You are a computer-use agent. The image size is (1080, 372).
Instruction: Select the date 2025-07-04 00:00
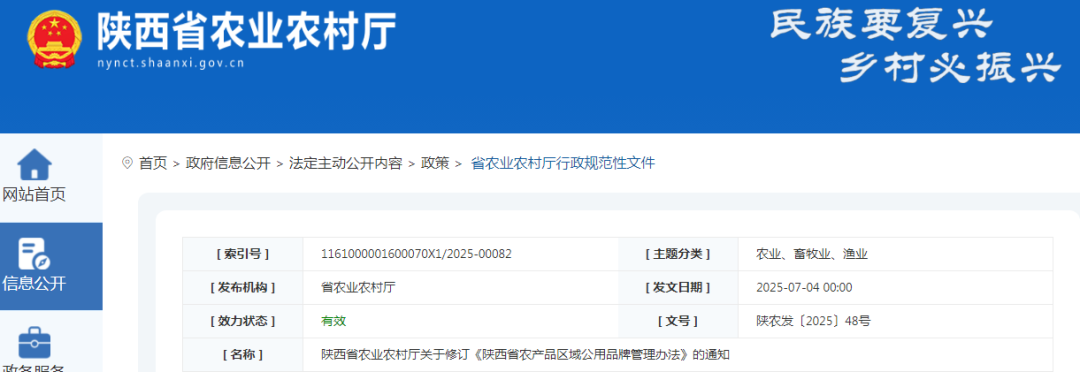(x=804, y=287)
